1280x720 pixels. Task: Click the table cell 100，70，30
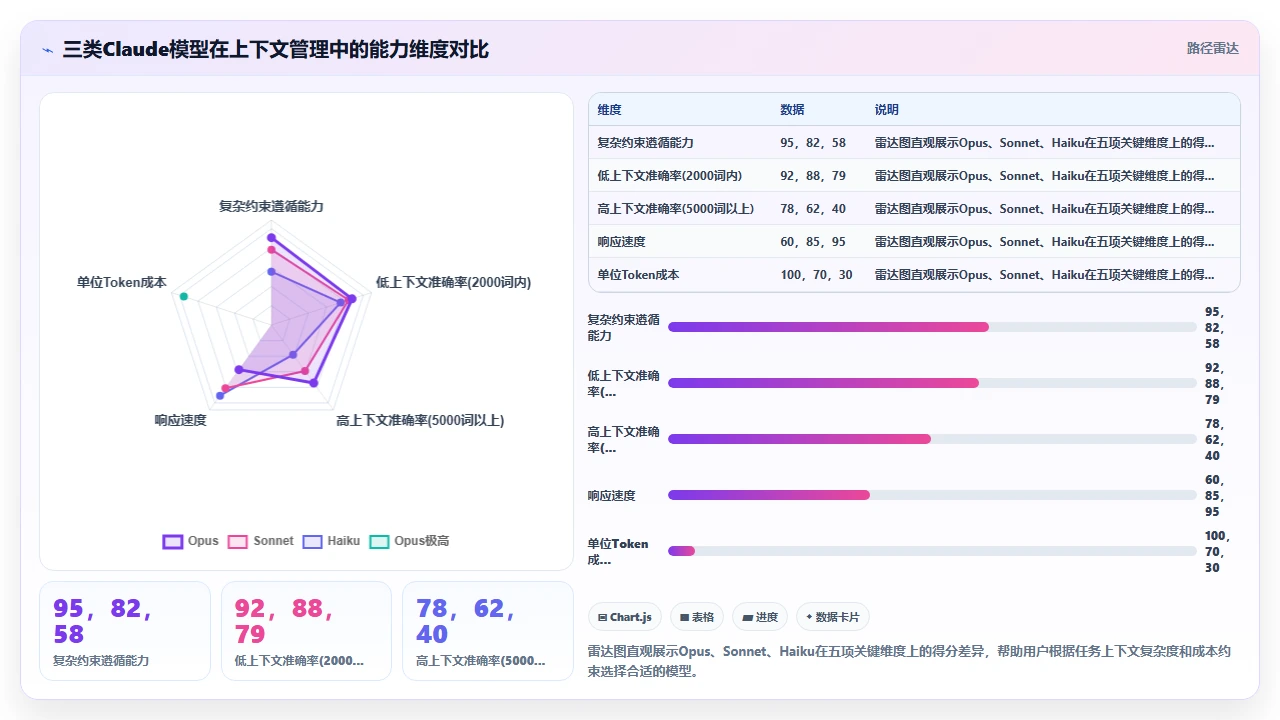coord(816,274)
